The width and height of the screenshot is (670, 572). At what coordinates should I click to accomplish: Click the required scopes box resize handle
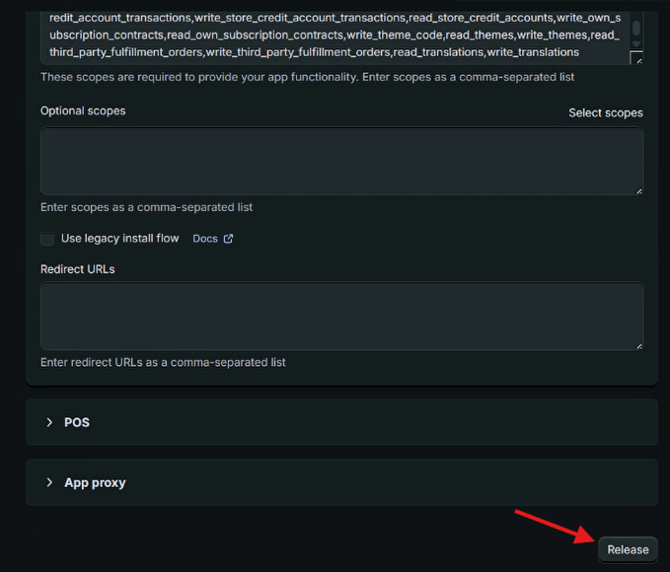tap(637, 60)
